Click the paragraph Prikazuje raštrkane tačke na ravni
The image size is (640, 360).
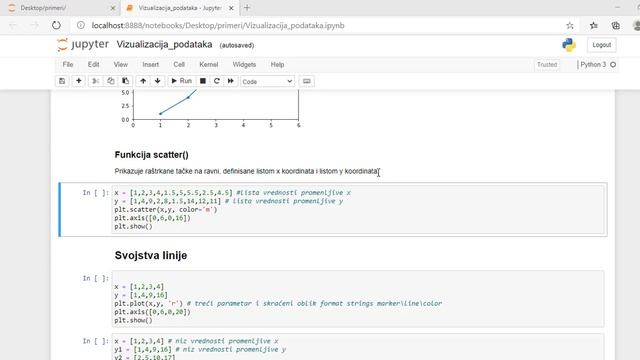247,171
